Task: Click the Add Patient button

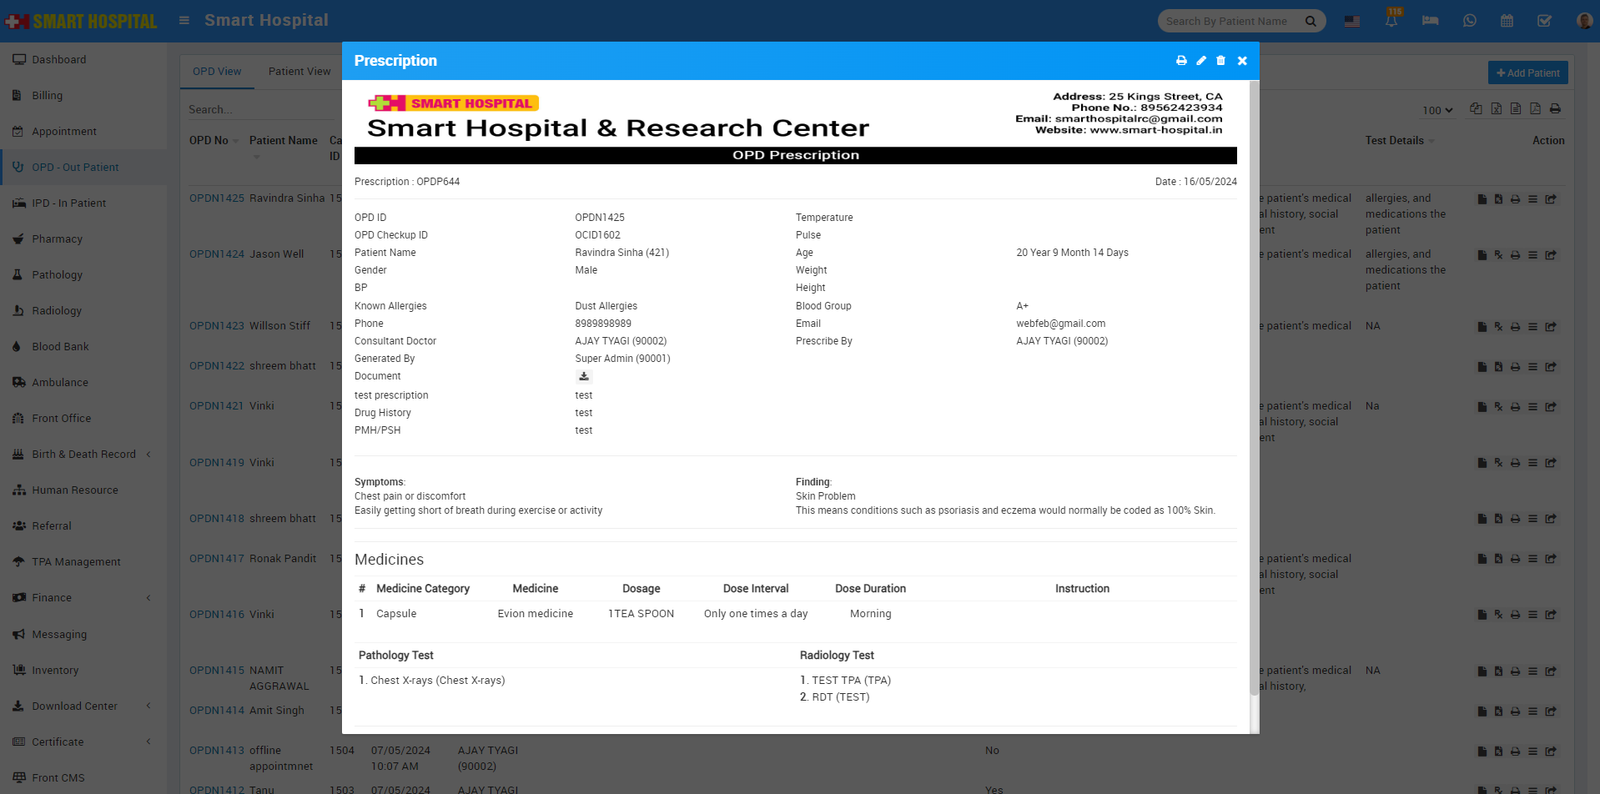Action: click(1527, 73)
